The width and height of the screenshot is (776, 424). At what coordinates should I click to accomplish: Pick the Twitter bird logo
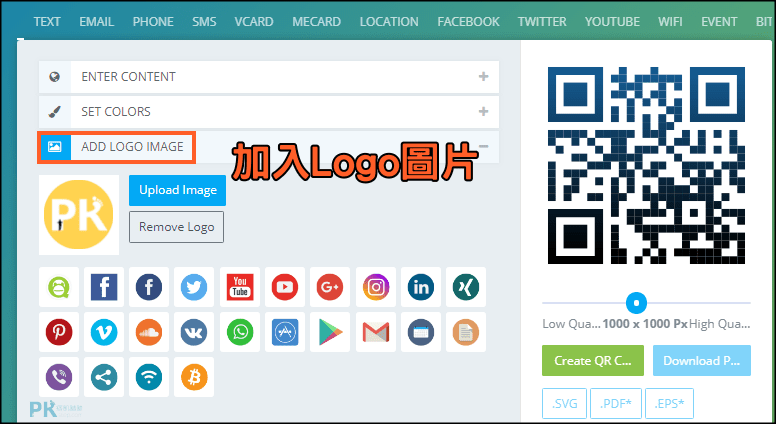pyautogui.click(x=194, y=287)
